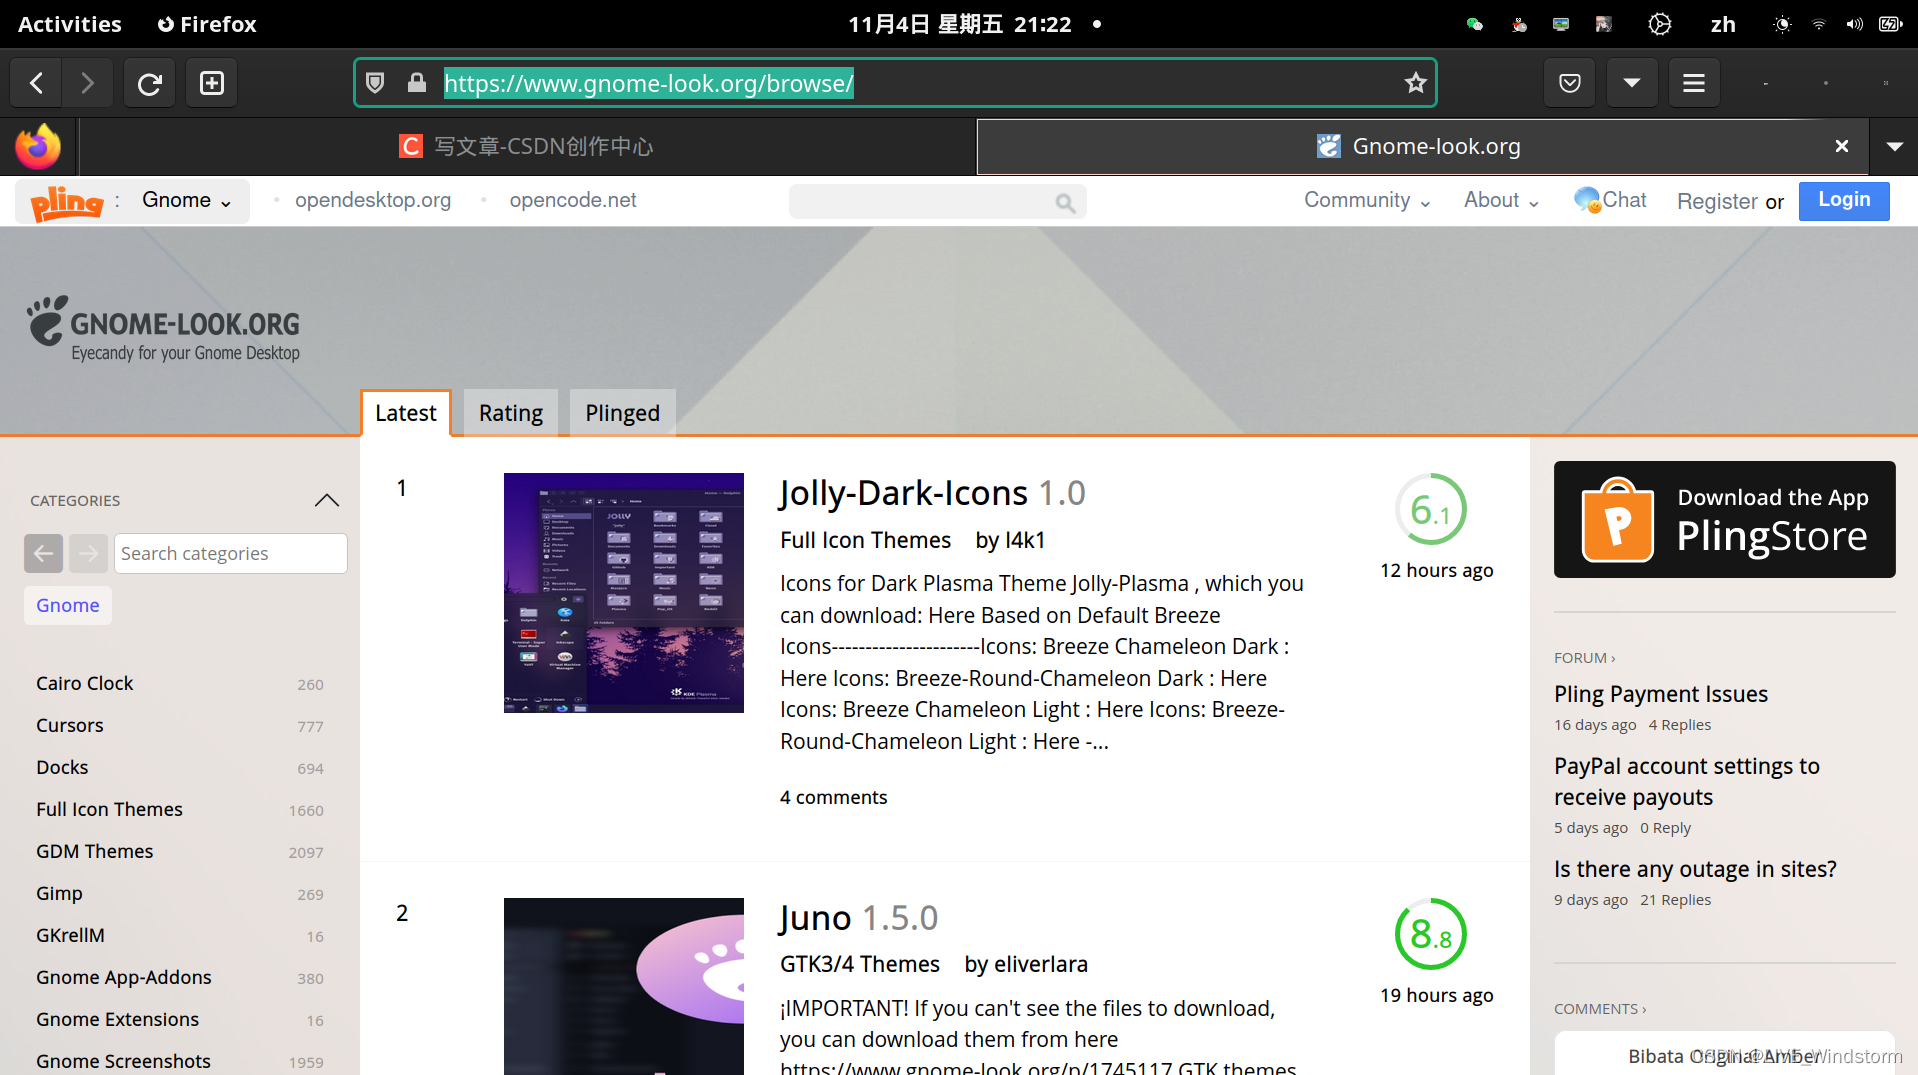Click the Pling logo
Viewport: 1918px width, 1075px height.
click(x=67, y=202)
